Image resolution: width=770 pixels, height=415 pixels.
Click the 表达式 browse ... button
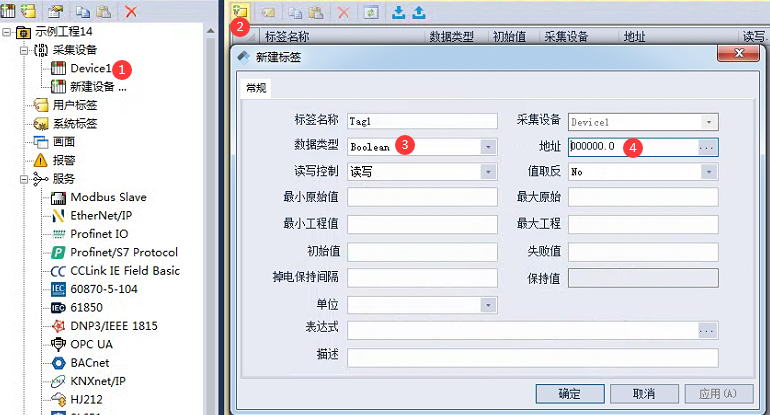click(707, 331)
